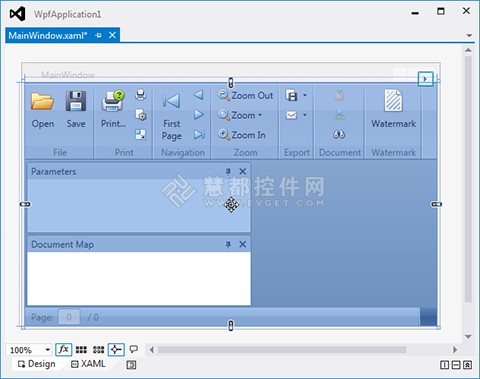Toggle the snap grid display
Image resolution: width=480 pixels, height=379 pixels.
(81, 350)
